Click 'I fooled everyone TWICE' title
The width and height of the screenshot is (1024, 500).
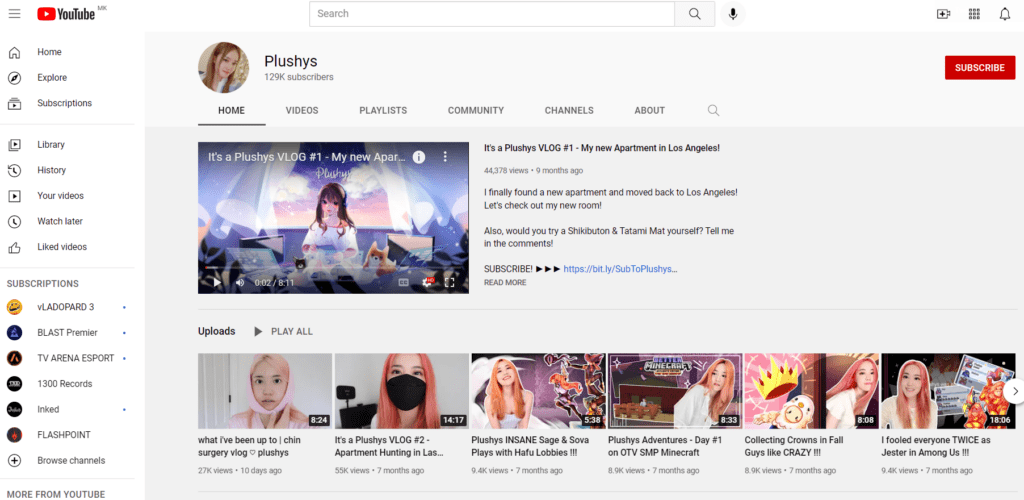936,446
